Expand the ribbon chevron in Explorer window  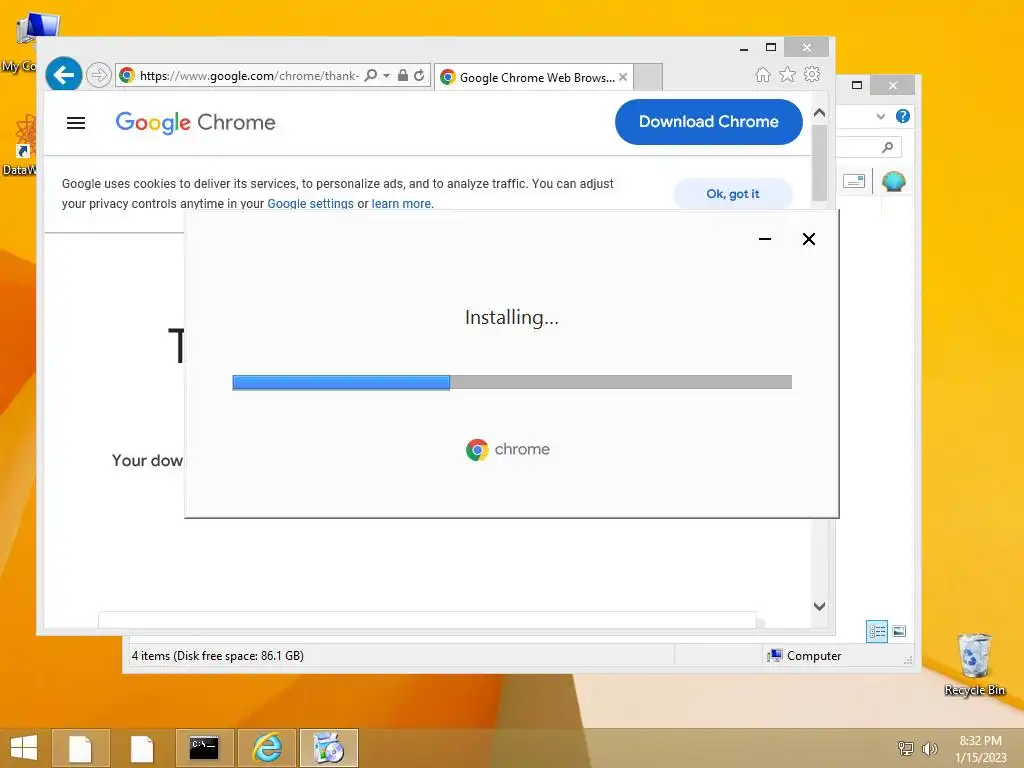(x=880, y=116)
